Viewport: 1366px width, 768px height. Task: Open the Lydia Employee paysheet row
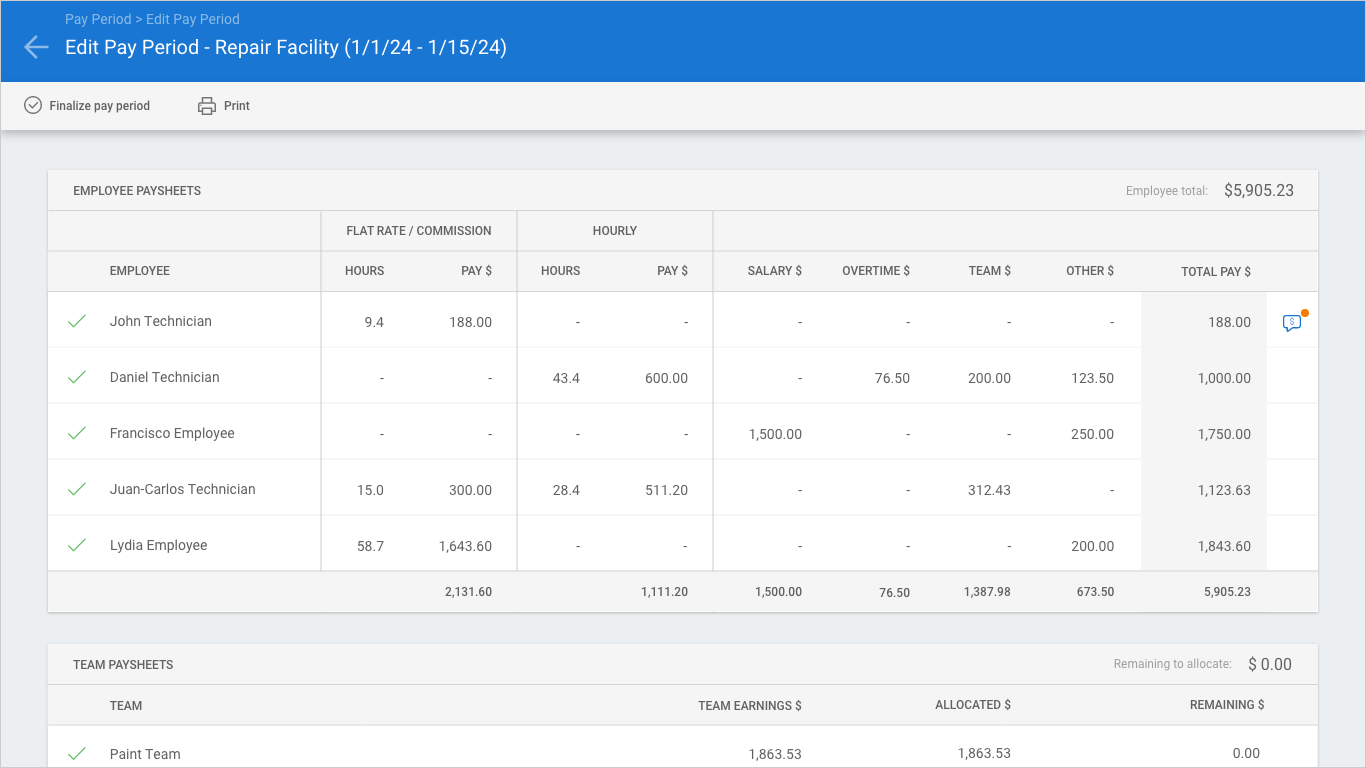click(x=158, y=545)
